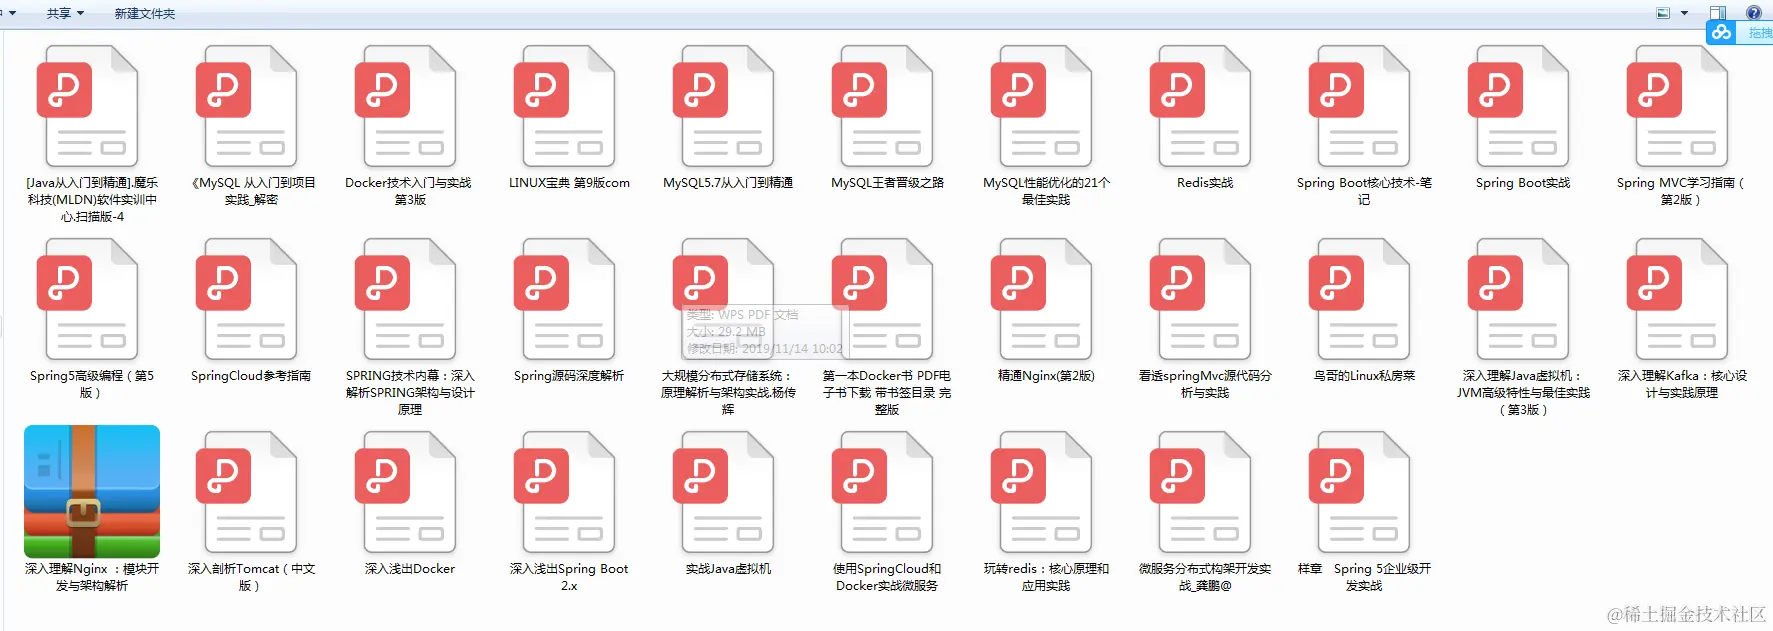
Task: Click the file name 实战Java虚拟机
Action: 728,569
